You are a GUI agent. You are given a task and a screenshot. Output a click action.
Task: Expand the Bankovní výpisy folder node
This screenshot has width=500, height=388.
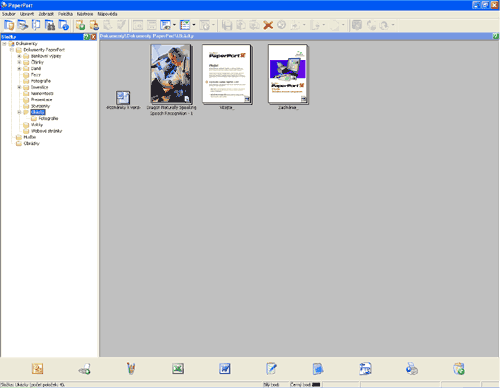tap(19, 56)
